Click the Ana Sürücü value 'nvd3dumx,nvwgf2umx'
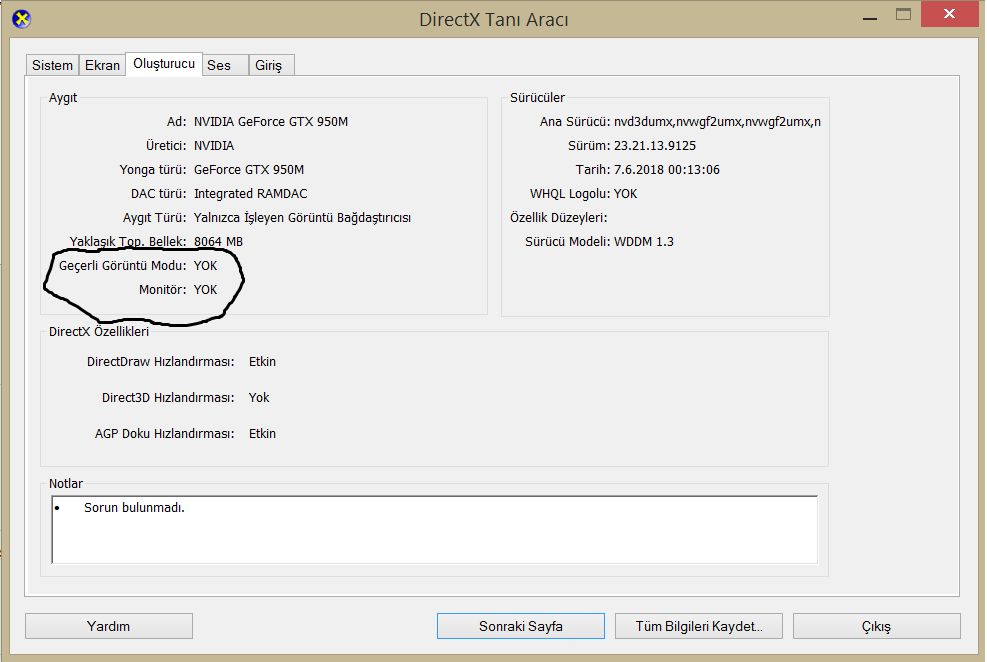Image resolution: width=987 pixels, height=662 pixels. click(717, 121)
